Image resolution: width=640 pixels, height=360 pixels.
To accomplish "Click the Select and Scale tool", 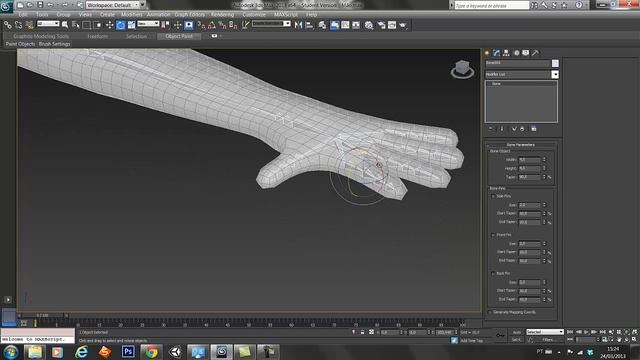I will tap(131, 25).
